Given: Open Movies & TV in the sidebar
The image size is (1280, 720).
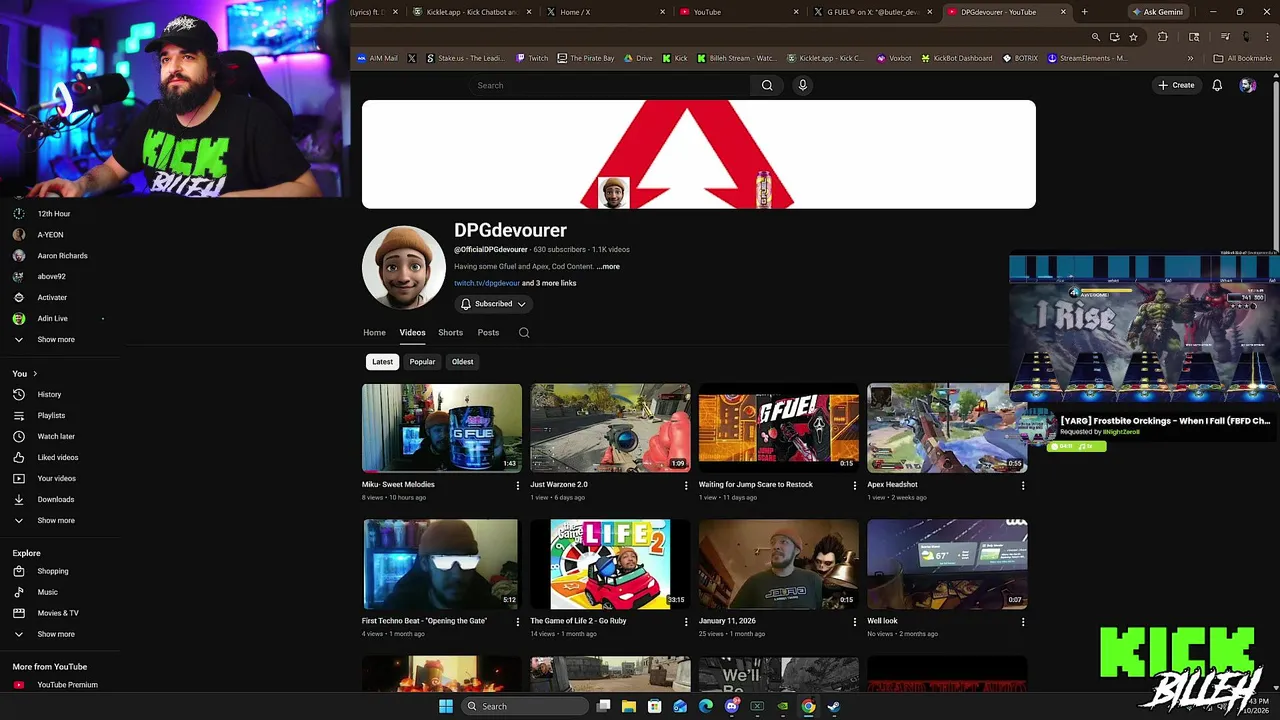Looking at the screenshot, I should coord(58,613).
